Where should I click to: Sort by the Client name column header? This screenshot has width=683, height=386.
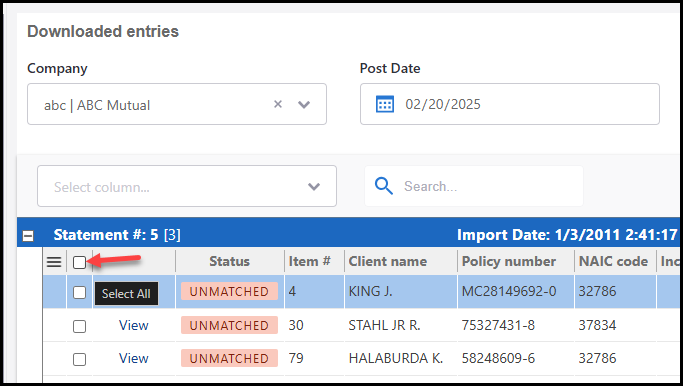click(388, 261)
